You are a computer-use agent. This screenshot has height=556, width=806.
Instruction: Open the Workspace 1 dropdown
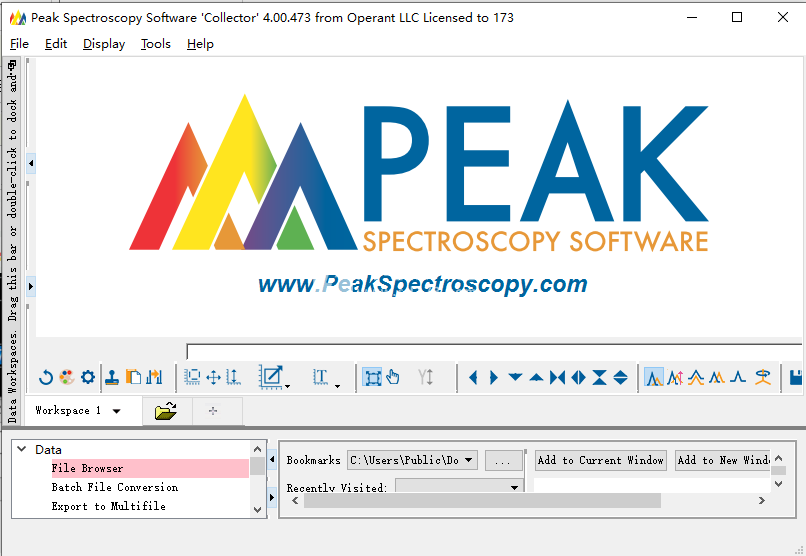click(117, 411)
